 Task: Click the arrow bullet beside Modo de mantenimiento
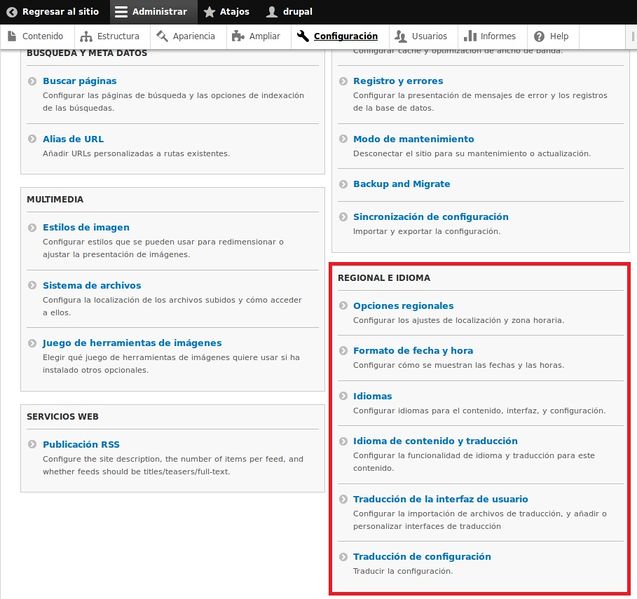343,139
